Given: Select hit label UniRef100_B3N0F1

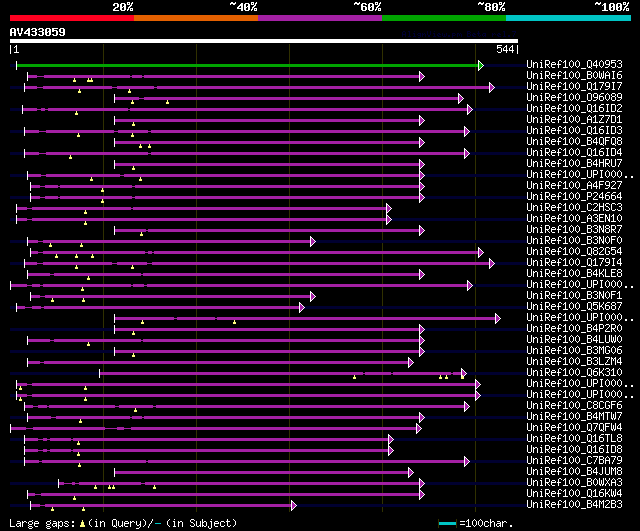Looking at the screenshot, I should (x=574, y=295).
